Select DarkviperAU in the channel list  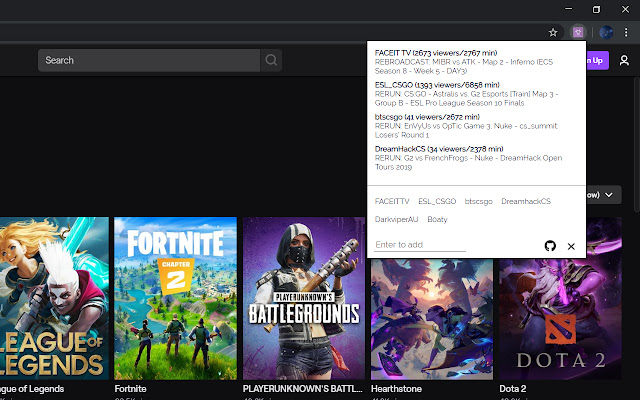(x=396, y=220)
